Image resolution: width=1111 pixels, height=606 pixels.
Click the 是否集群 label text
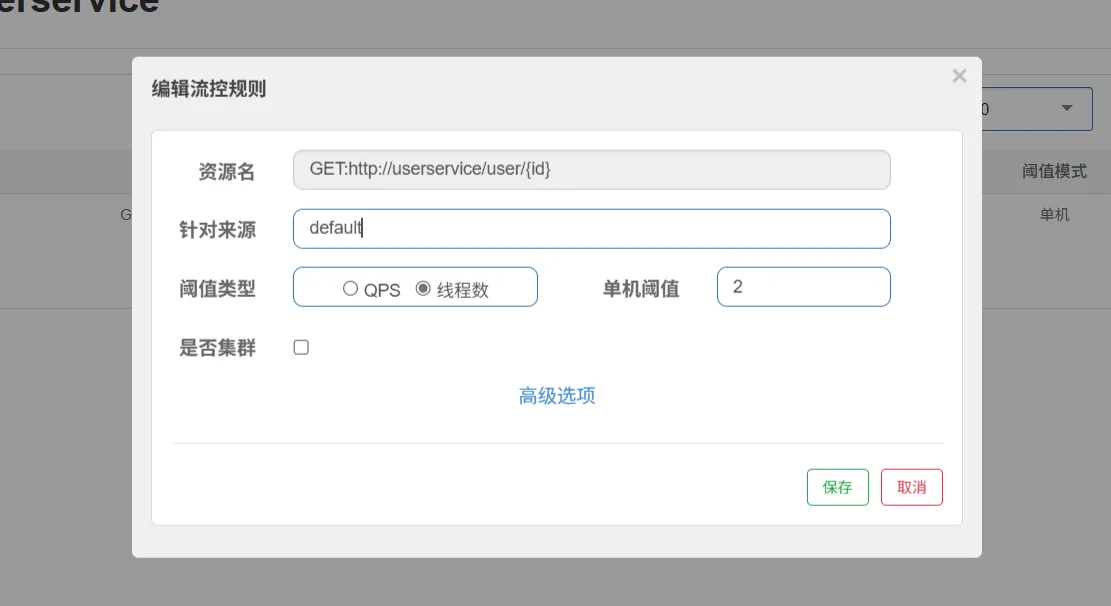pyautogui.click(x=217, y=348)
